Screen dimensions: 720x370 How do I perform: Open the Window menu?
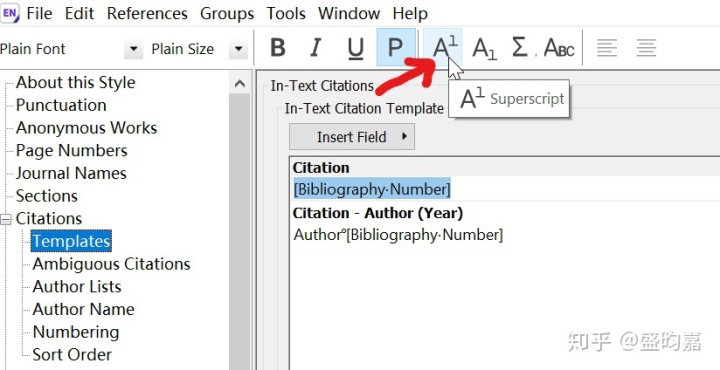tap(349, 13)
